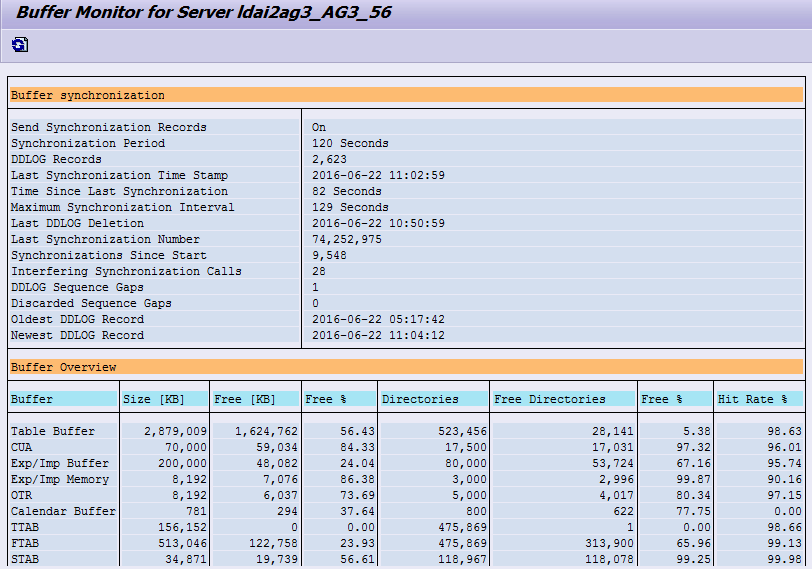Screen dimensions: 812x569
Task: Select the FTAB buffer row name
Action: [x=25, y=544]
